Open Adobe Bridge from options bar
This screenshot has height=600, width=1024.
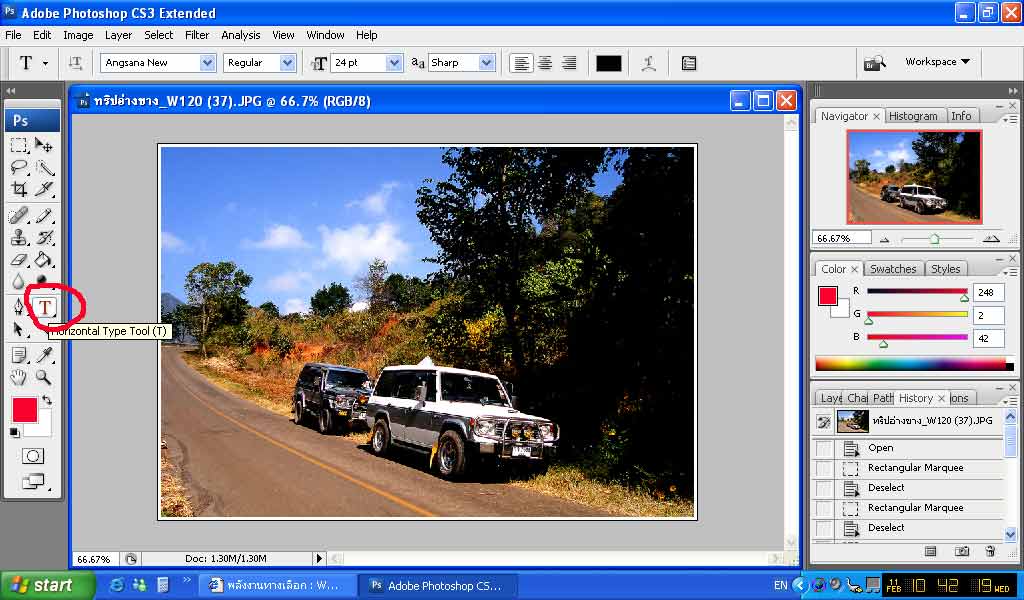click(x=874, y=63)
